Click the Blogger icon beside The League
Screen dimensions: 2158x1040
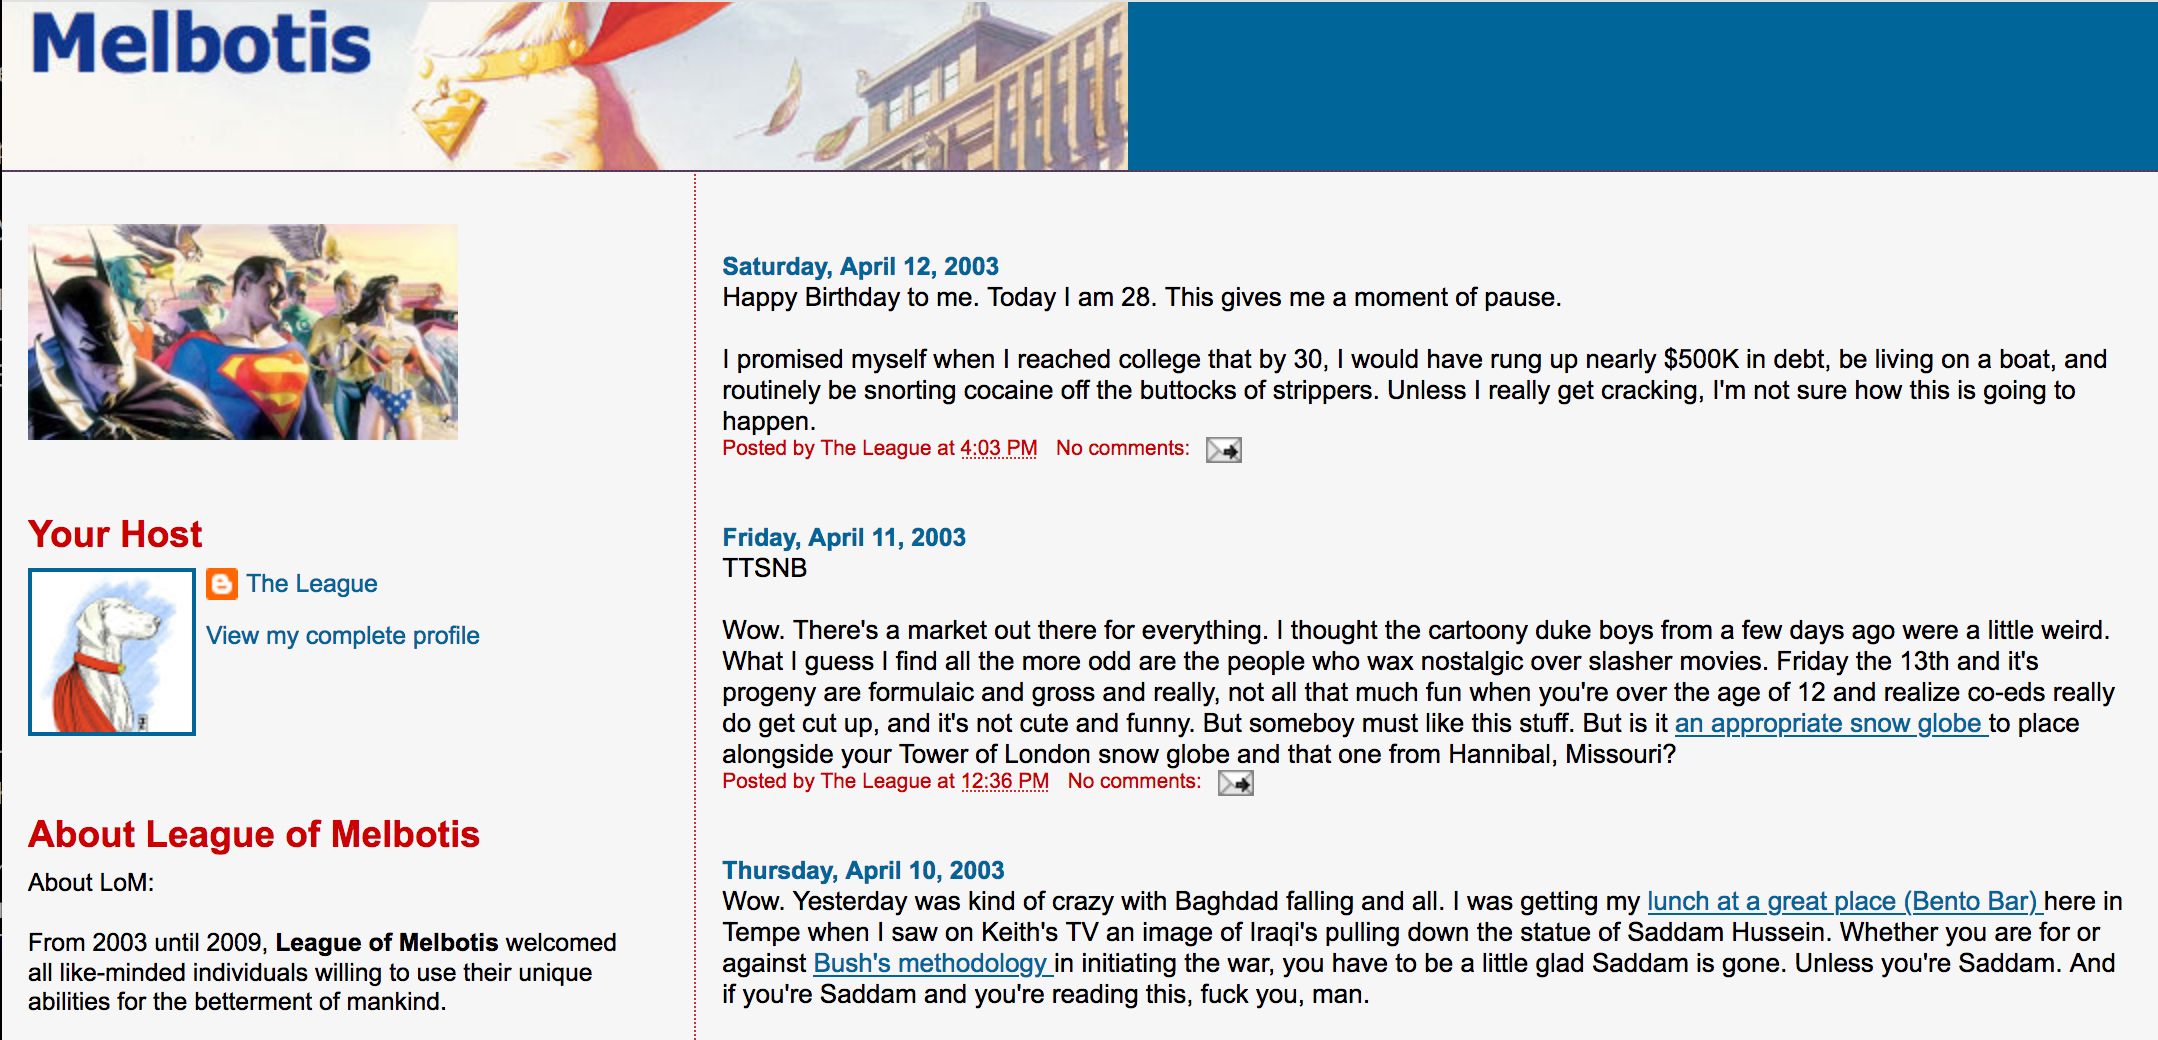[x=221, y=583]
